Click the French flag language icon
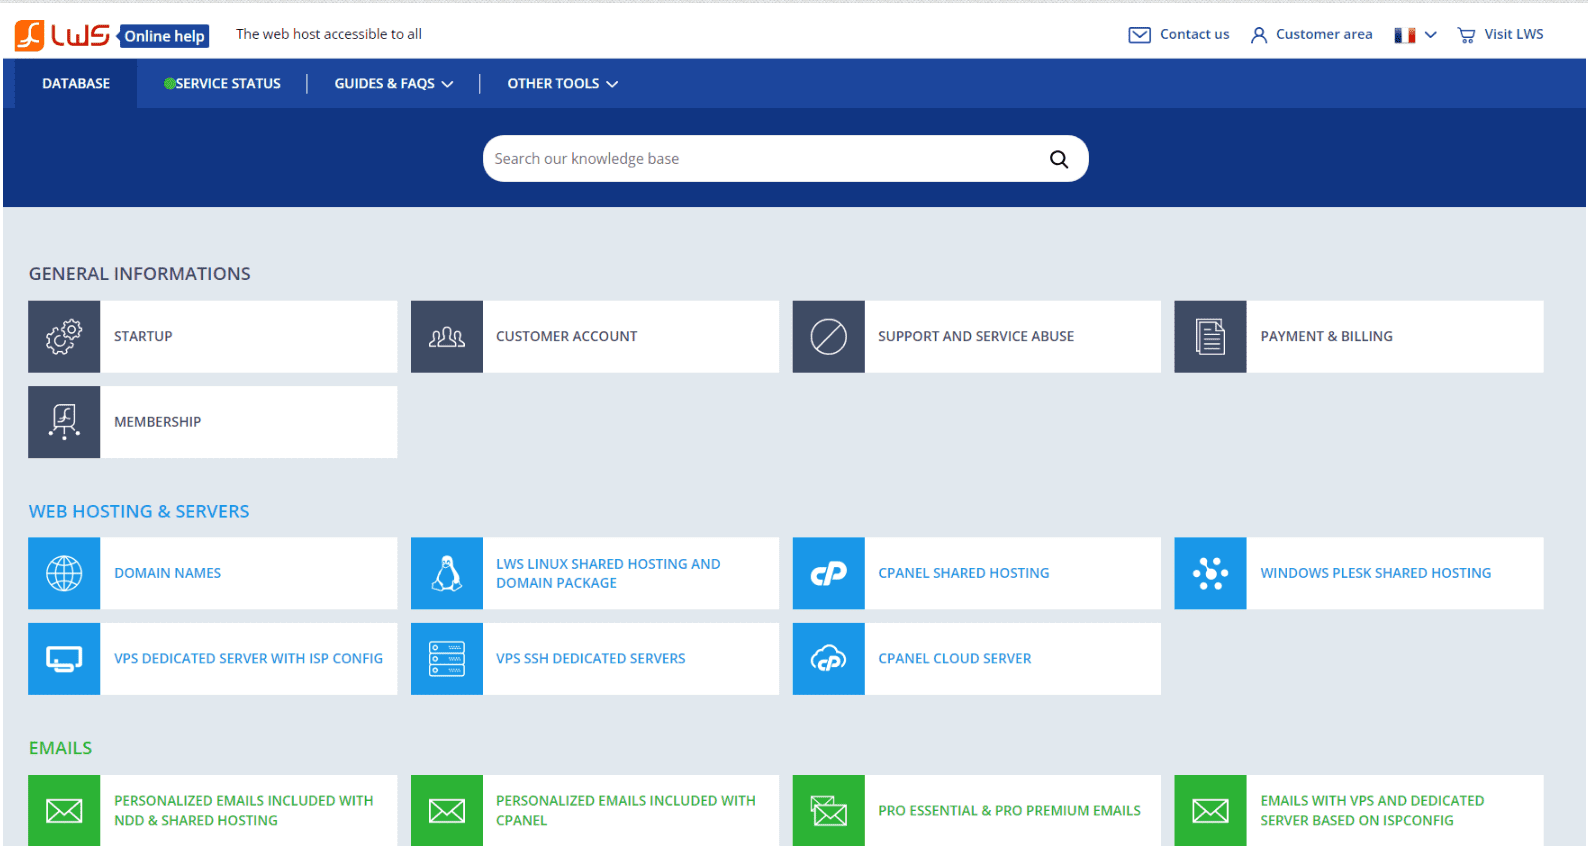 1404,35
